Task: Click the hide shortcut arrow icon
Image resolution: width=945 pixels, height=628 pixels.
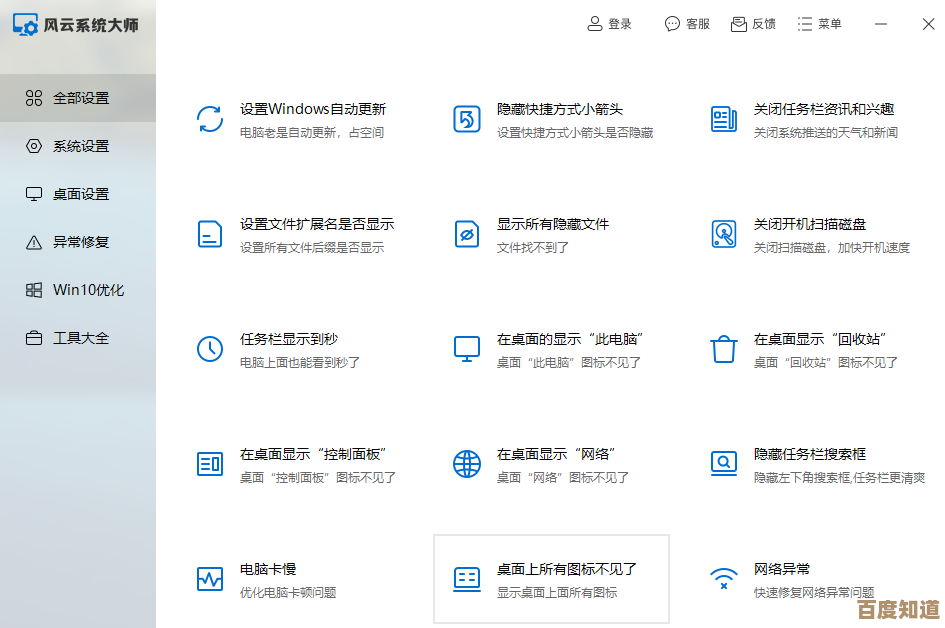Action: click(x=467, y=120)
